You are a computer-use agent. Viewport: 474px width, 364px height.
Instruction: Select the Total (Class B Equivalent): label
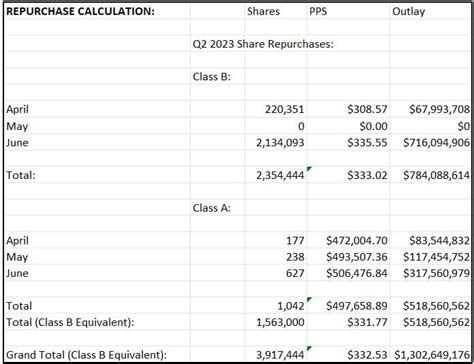70,322
